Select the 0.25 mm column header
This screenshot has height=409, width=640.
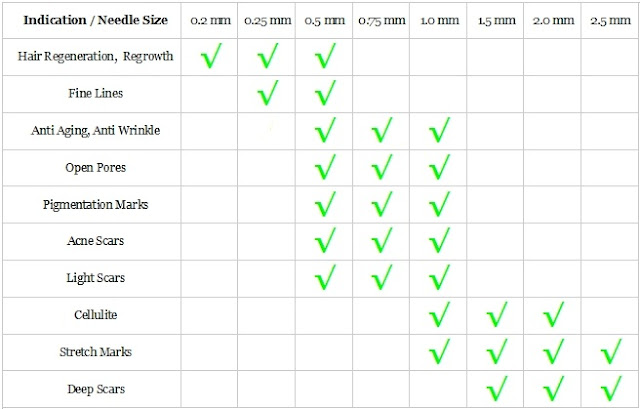tap(267, 20)
